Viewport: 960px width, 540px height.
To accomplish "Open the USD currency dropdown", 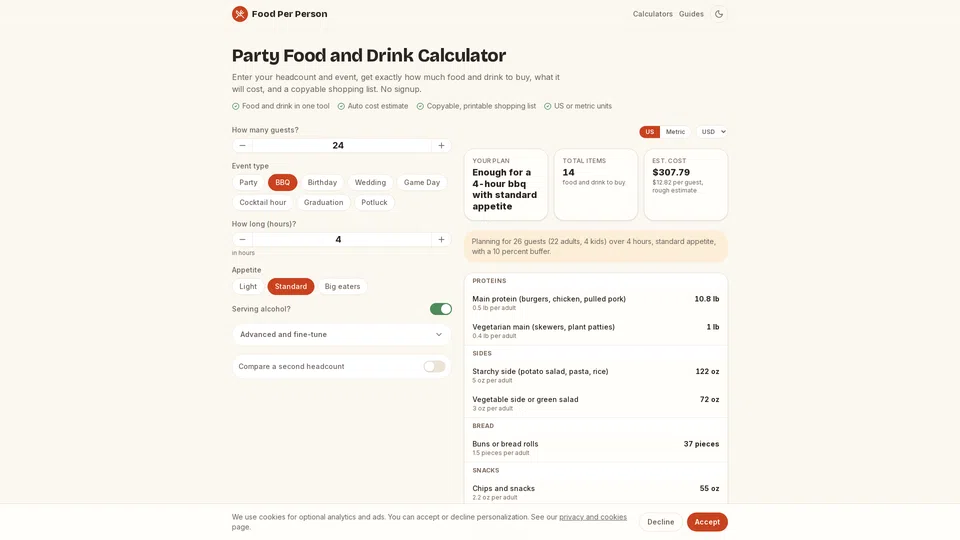I will [x=713, y=132].
